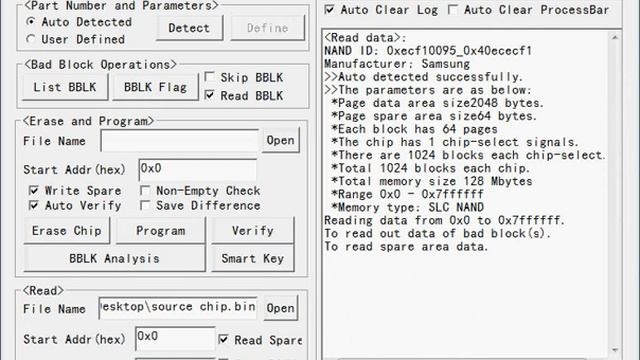
Task: Click the Program button
Action: (160, 231)
